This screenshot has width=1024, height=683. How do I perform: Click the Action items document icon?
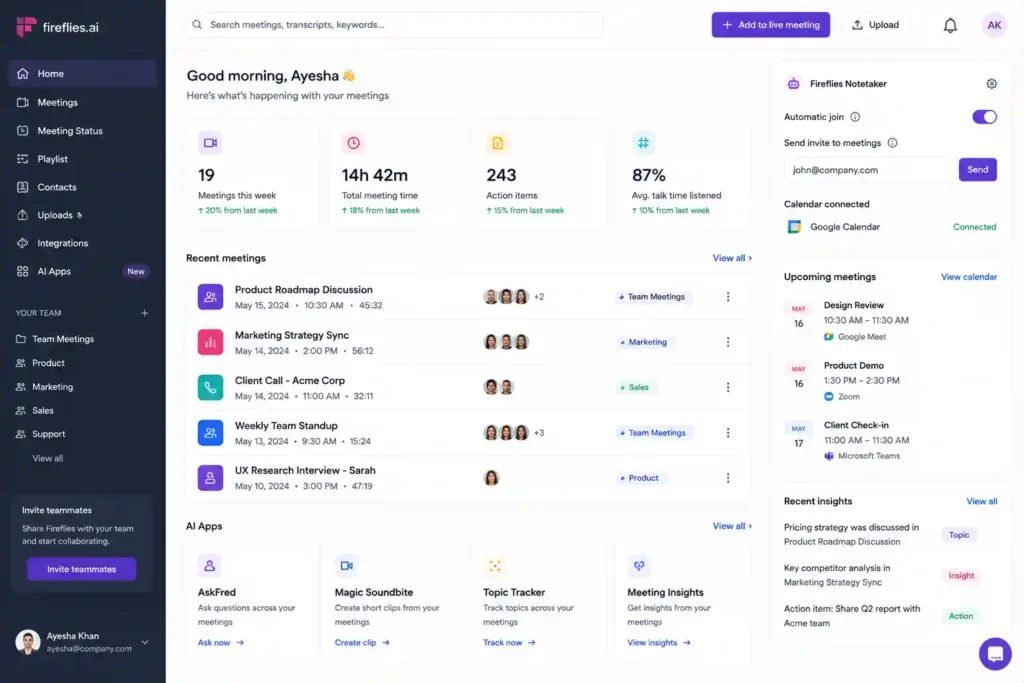click(498, 143)
